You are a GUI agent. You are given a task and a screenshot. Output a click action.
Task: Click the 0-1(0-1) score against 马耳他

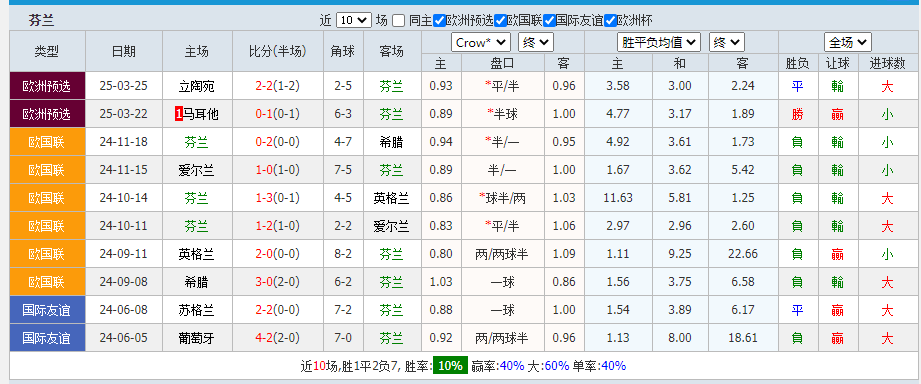(277, 114)
